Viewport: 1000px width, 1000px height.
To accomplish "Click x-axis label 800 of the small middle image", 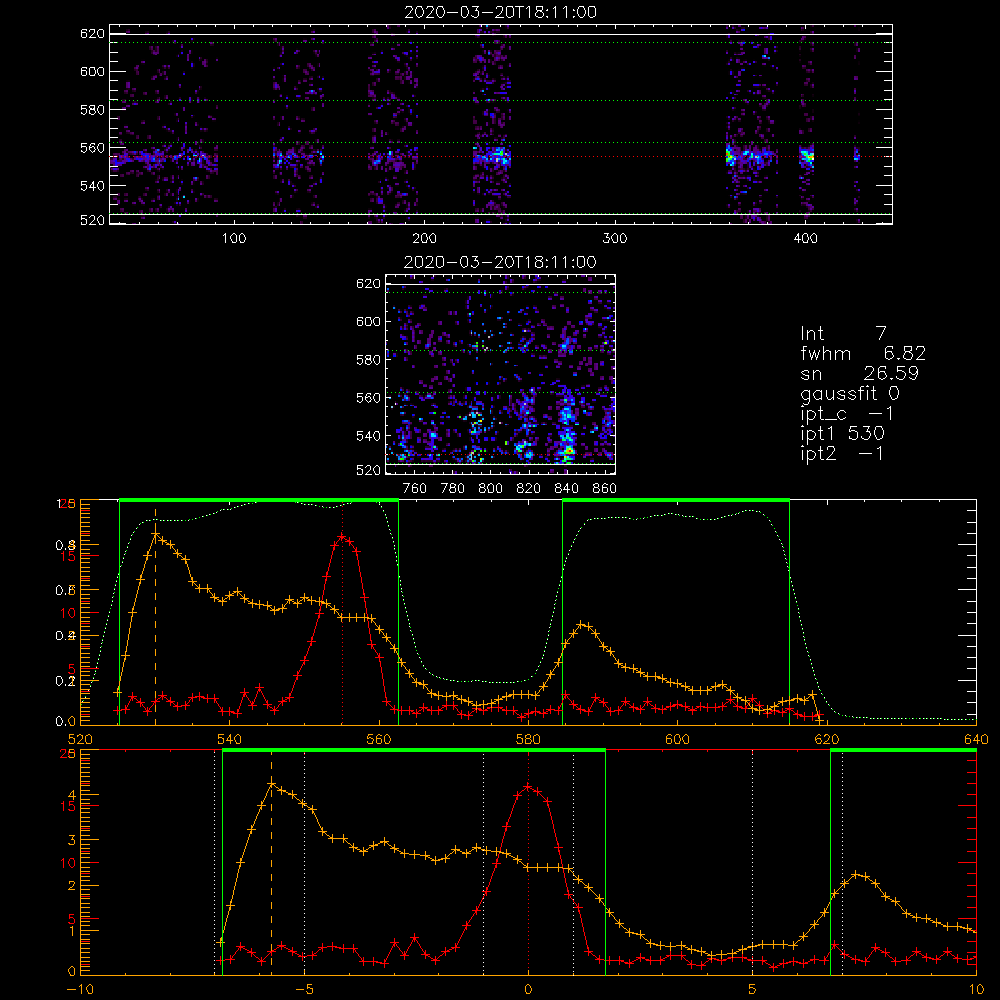I will [x=490, y=489].
